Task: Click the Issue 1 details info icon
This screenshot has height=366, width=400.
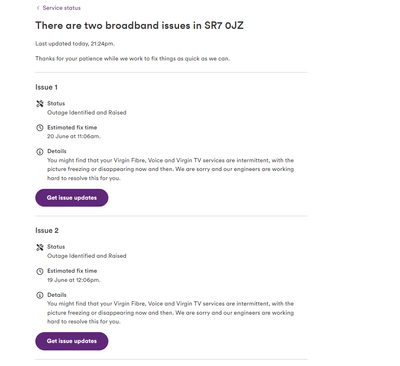Action: [x=40, y=152]
